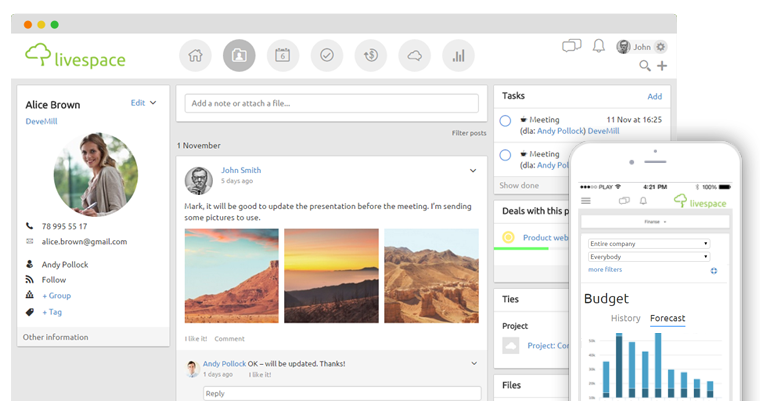Open the DeveMill company link under Alice Brown

[41, 121]
